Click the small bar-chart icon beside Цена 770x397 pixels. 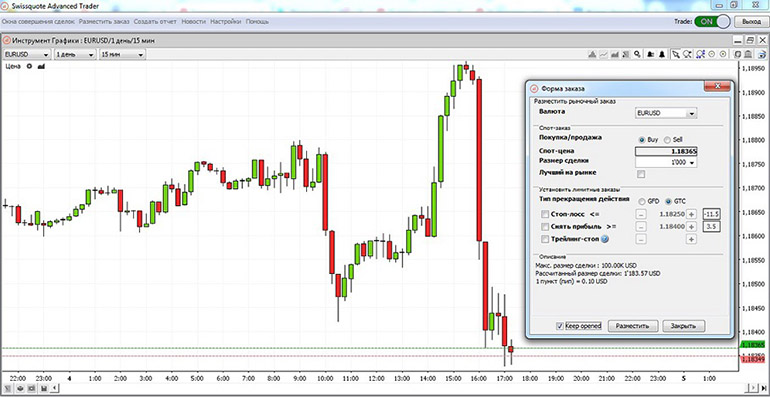pos(41,66)
